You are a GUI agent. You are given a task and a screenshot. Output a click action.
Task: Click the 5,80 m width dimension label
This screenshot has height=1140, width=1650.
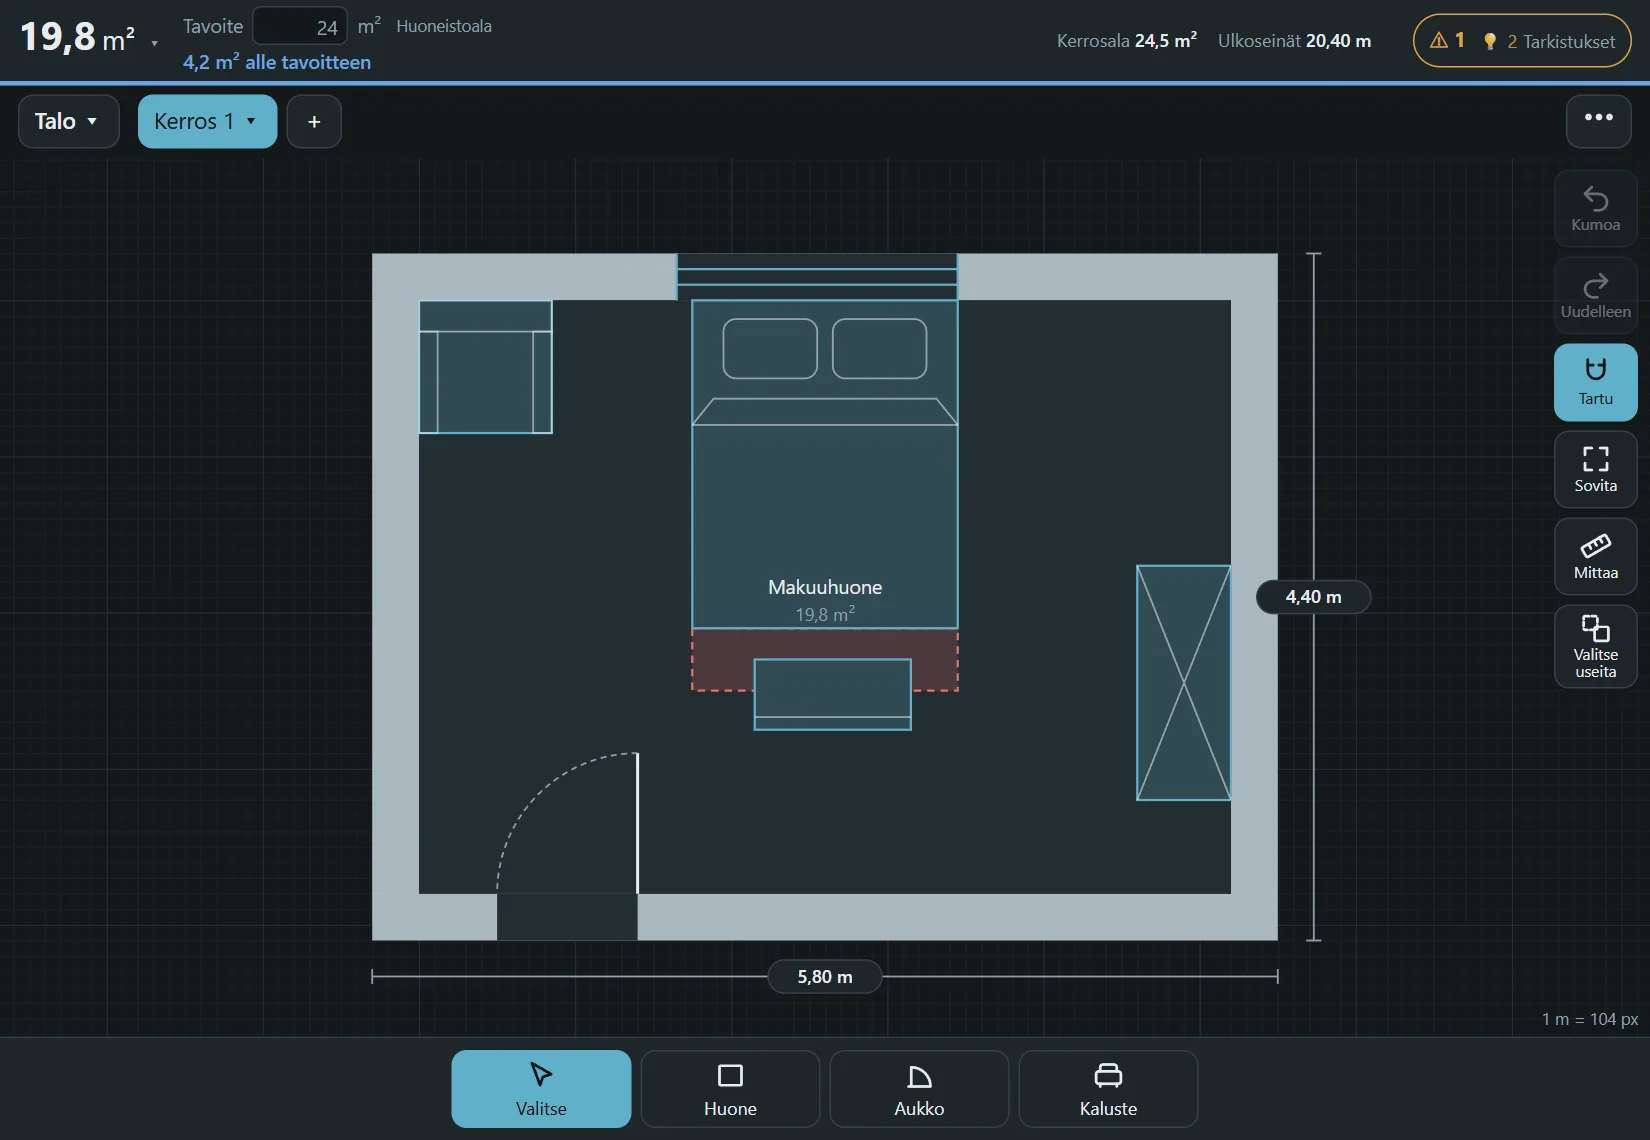click(x=825, y=976)
